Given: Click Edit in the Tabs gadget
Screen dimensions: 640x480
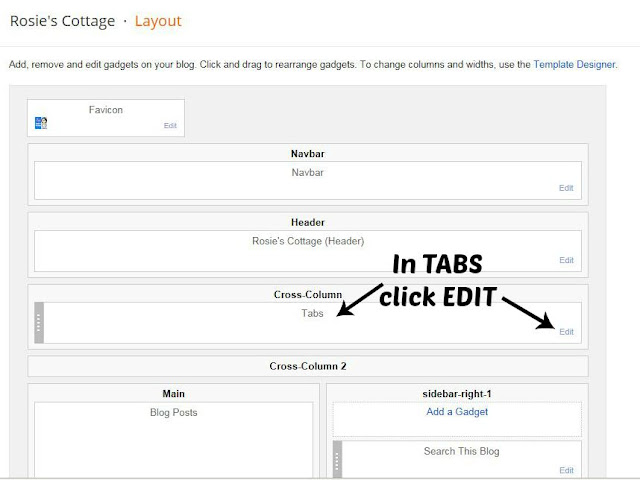Looking at the screenshot, I should click(x=566, y=332).
